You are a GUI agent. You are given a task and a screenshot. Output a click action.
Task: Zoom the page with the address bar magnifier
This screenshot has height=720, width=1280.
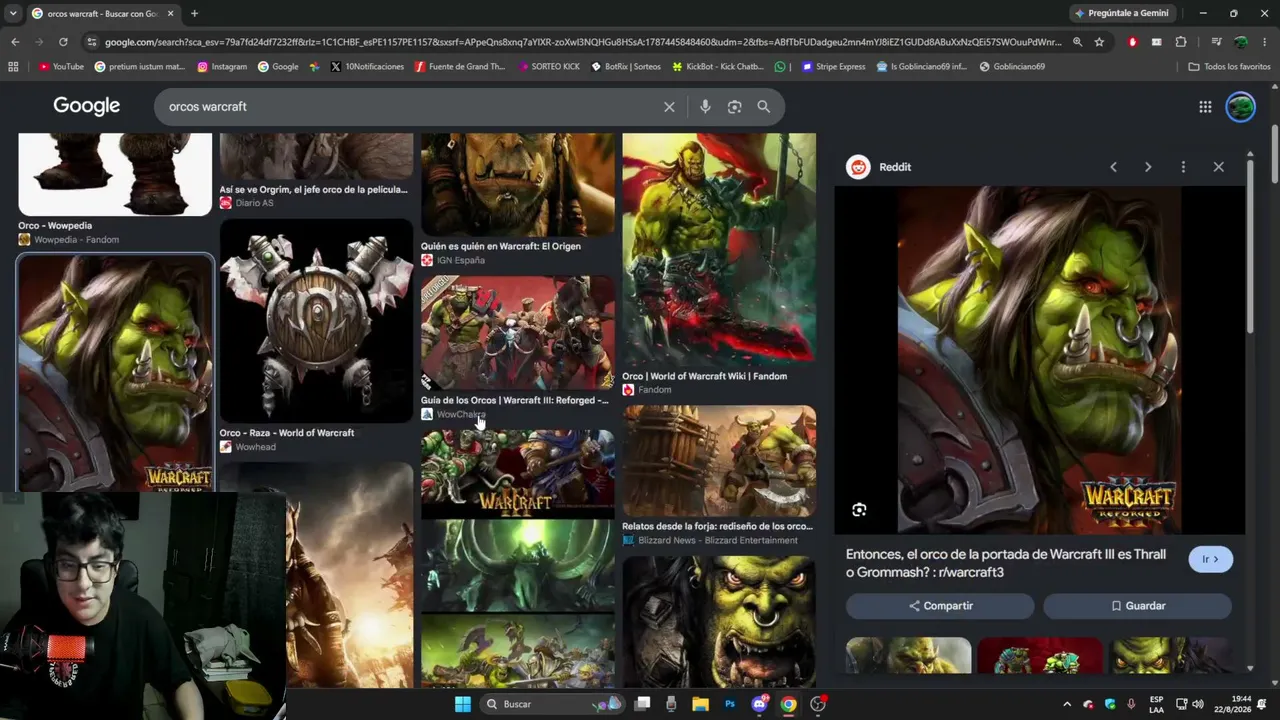pyautogui.click(x=1077, y=42)
